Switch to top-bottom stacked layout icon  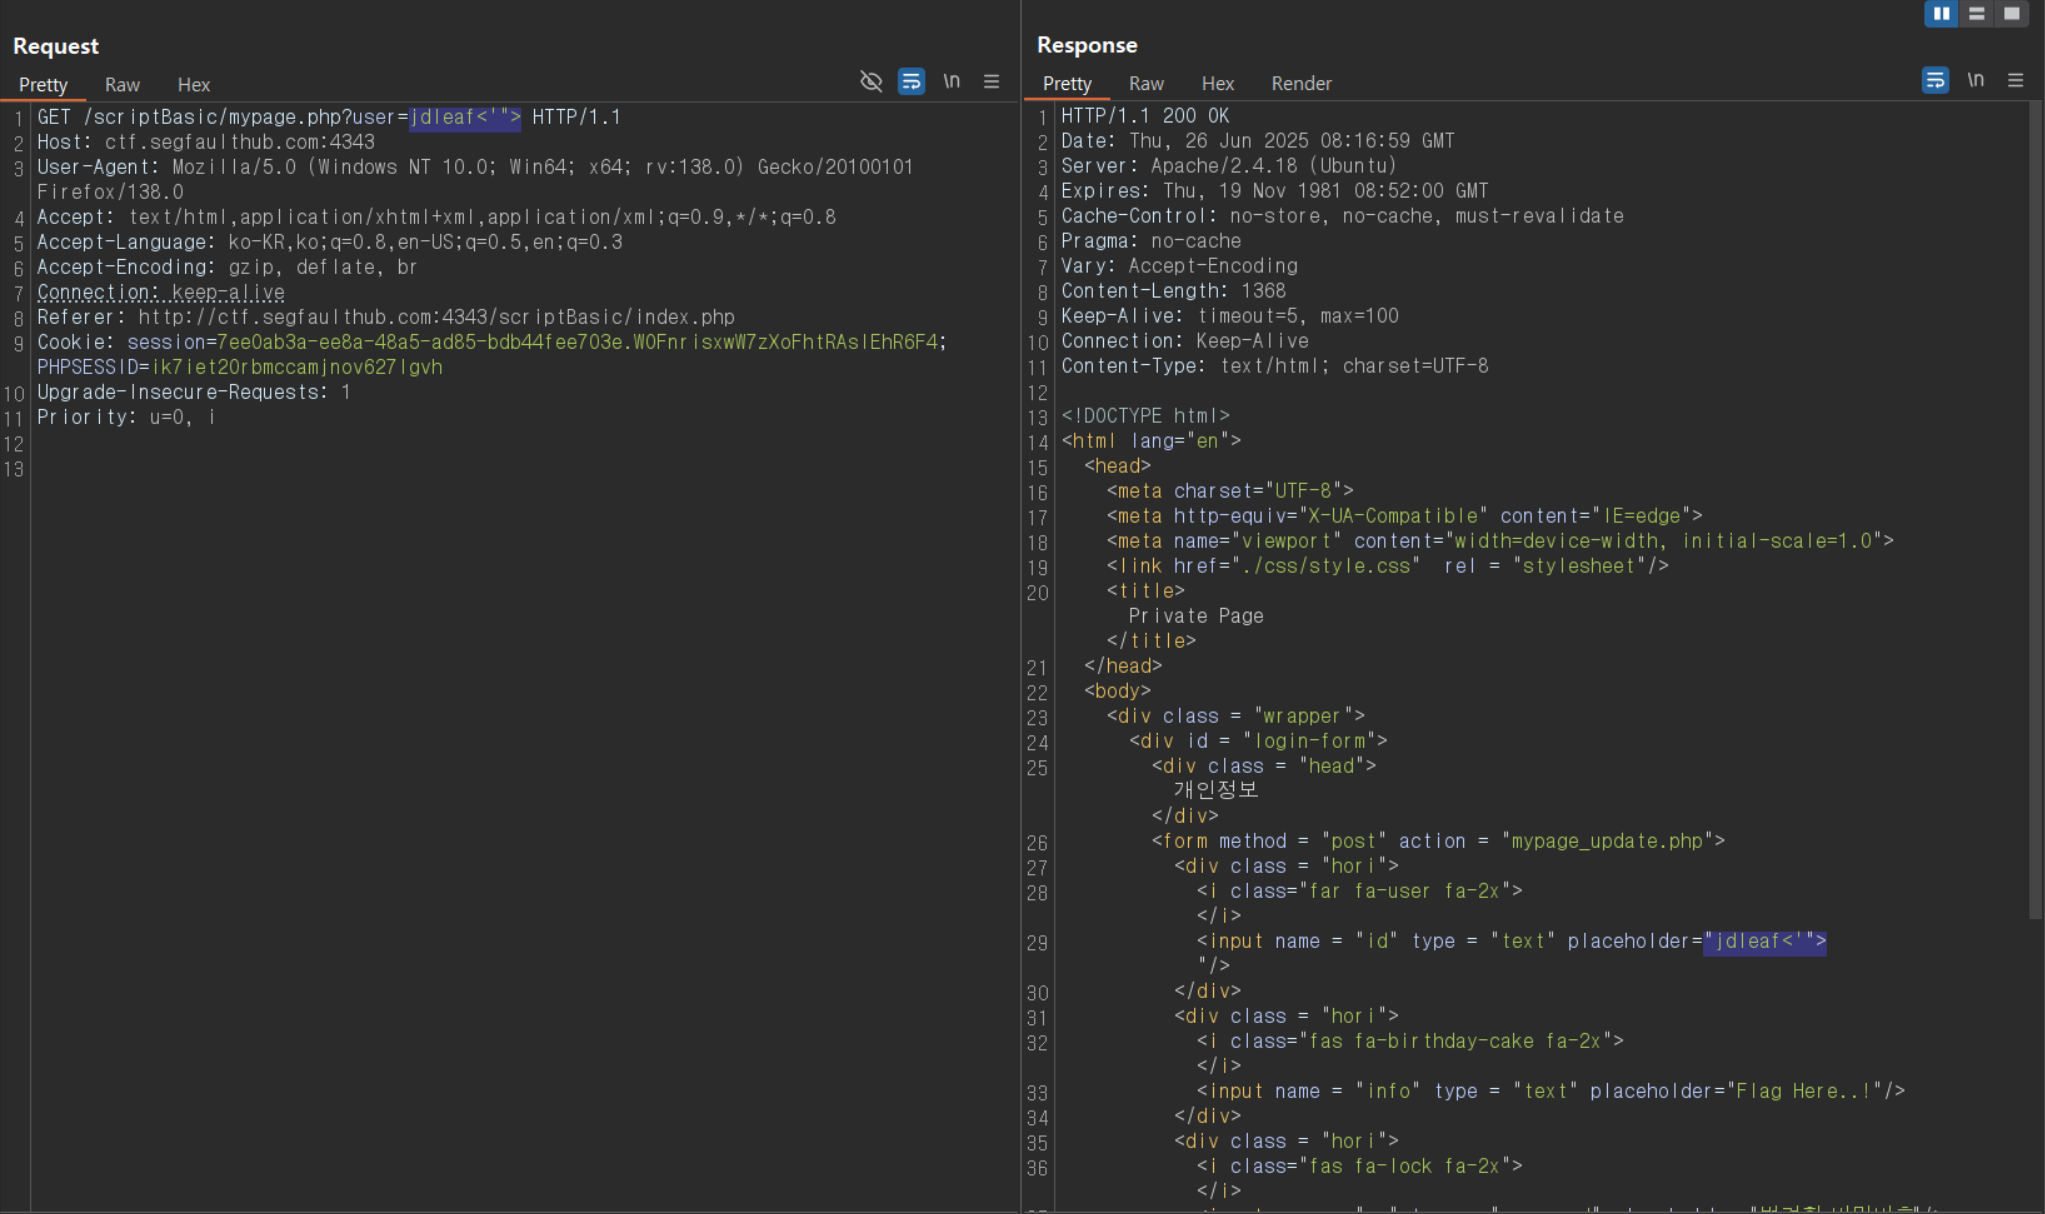tap(1976, 14)
